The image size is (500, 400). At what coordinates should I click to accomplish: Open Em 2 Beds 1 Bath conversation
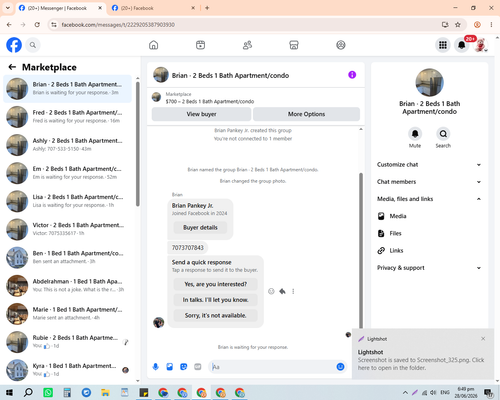point(68,173)
